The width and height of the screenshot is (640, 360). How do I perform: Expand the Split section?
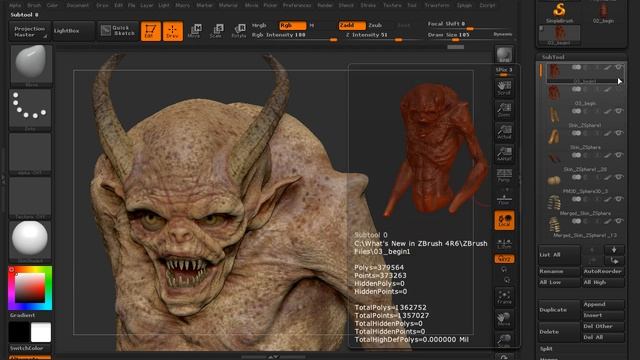[x=546, y=349]
